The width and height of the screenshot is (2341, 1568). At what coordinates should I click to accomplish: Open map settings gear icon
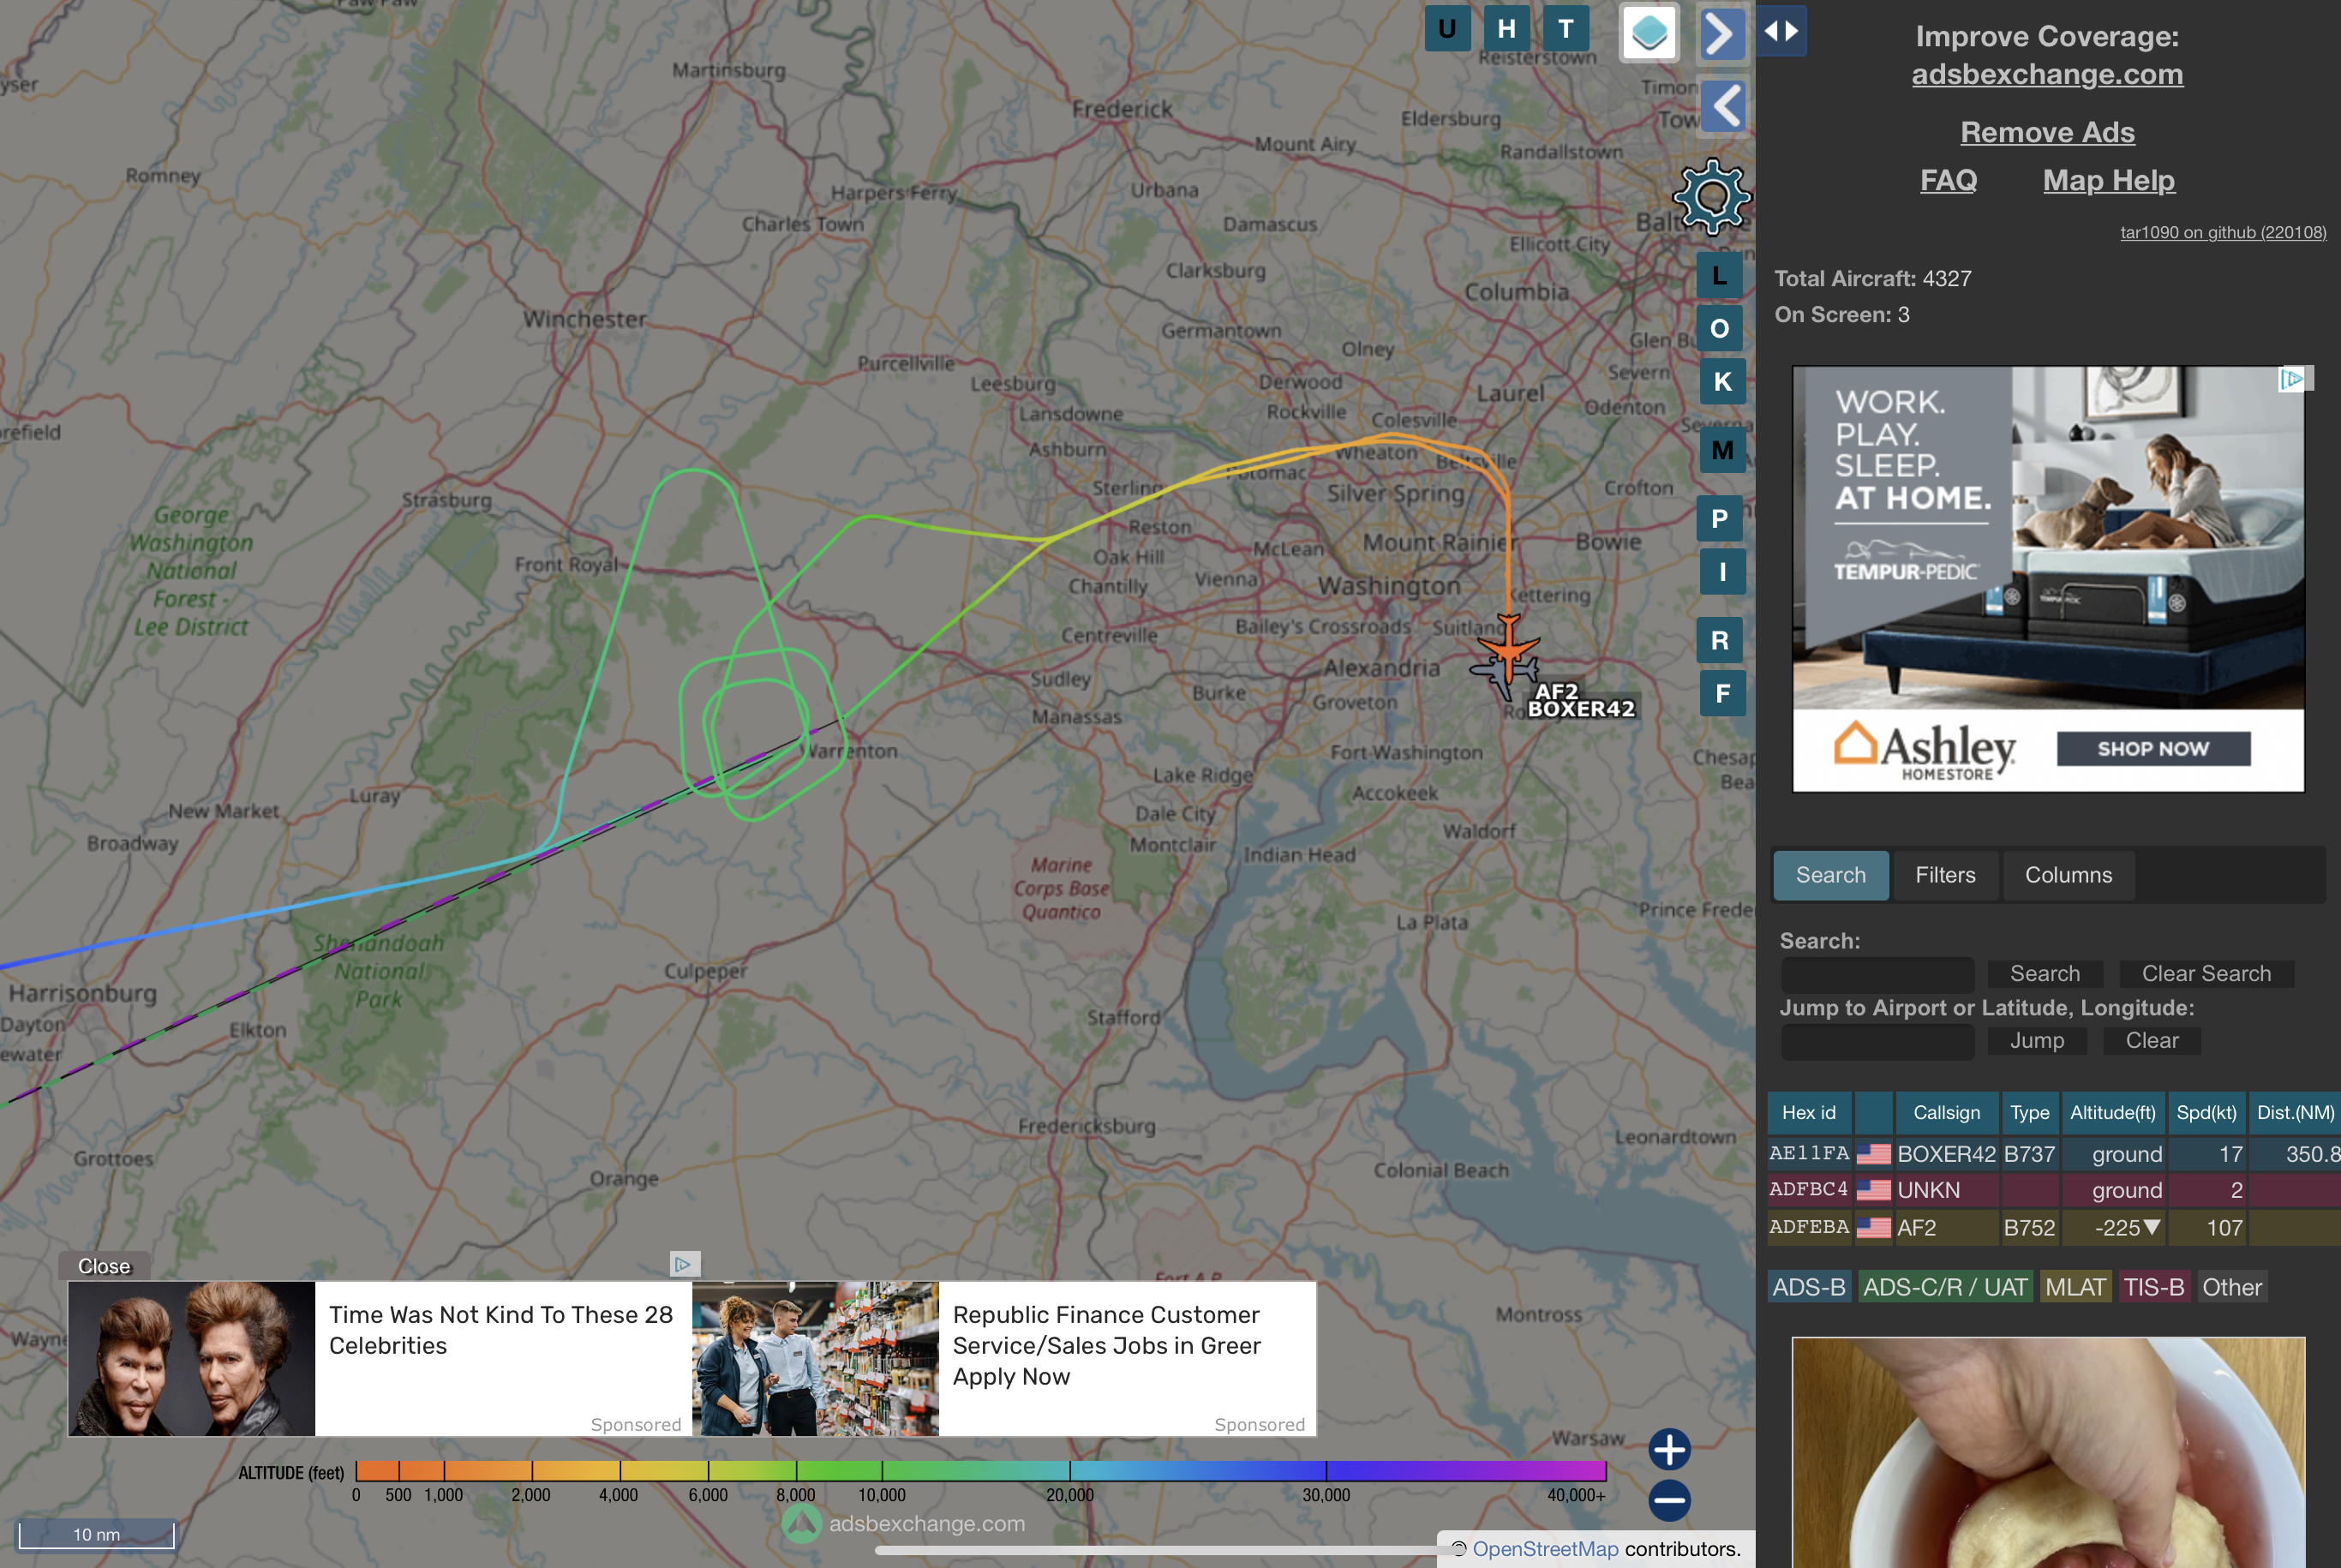click(1711, 196)
